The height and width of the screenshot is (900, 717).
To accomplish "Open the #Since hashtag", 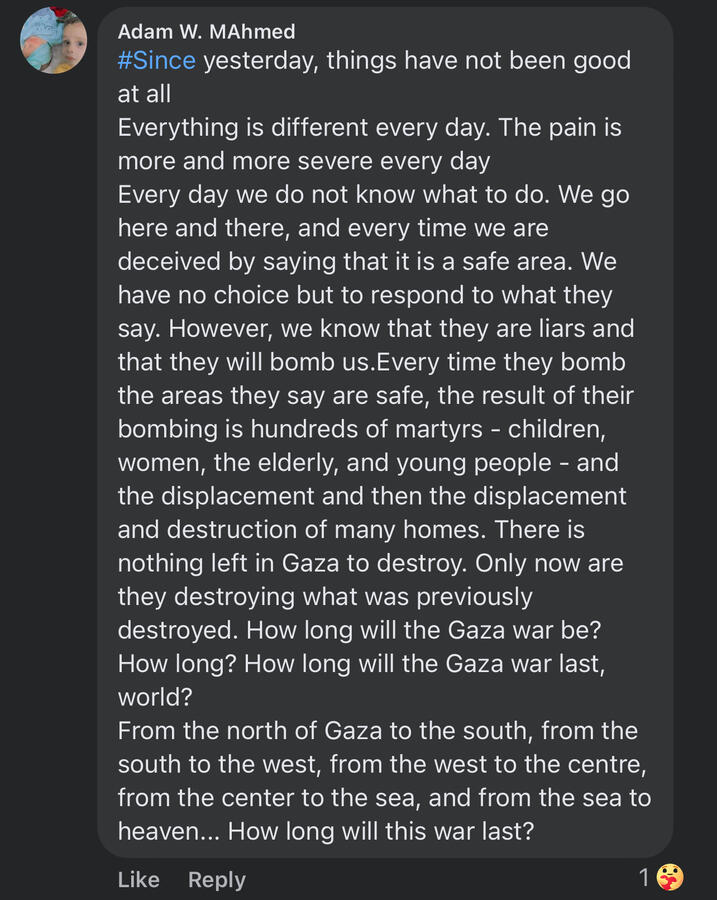I will point(157,60).
